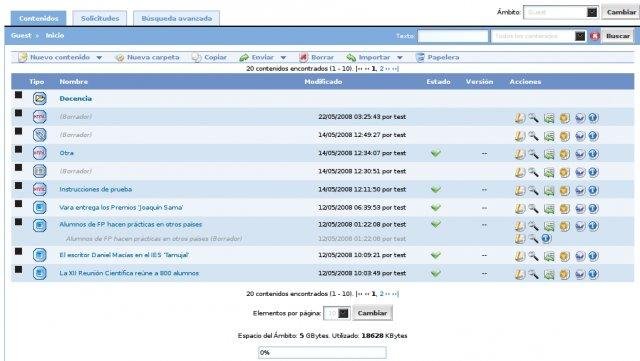
Task: Switch to the Contenidos tab
Action: (38, 18)
